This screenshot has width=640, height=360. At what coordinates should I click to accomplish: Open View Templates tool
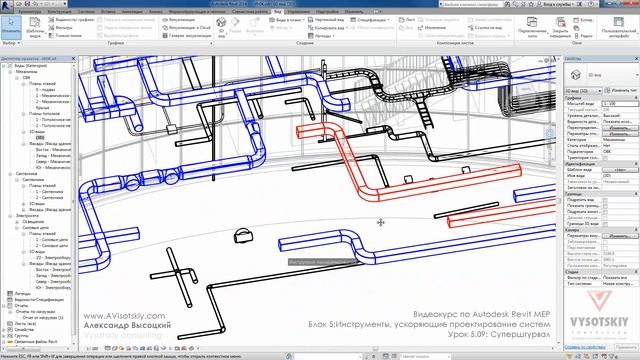click(35, 27)
